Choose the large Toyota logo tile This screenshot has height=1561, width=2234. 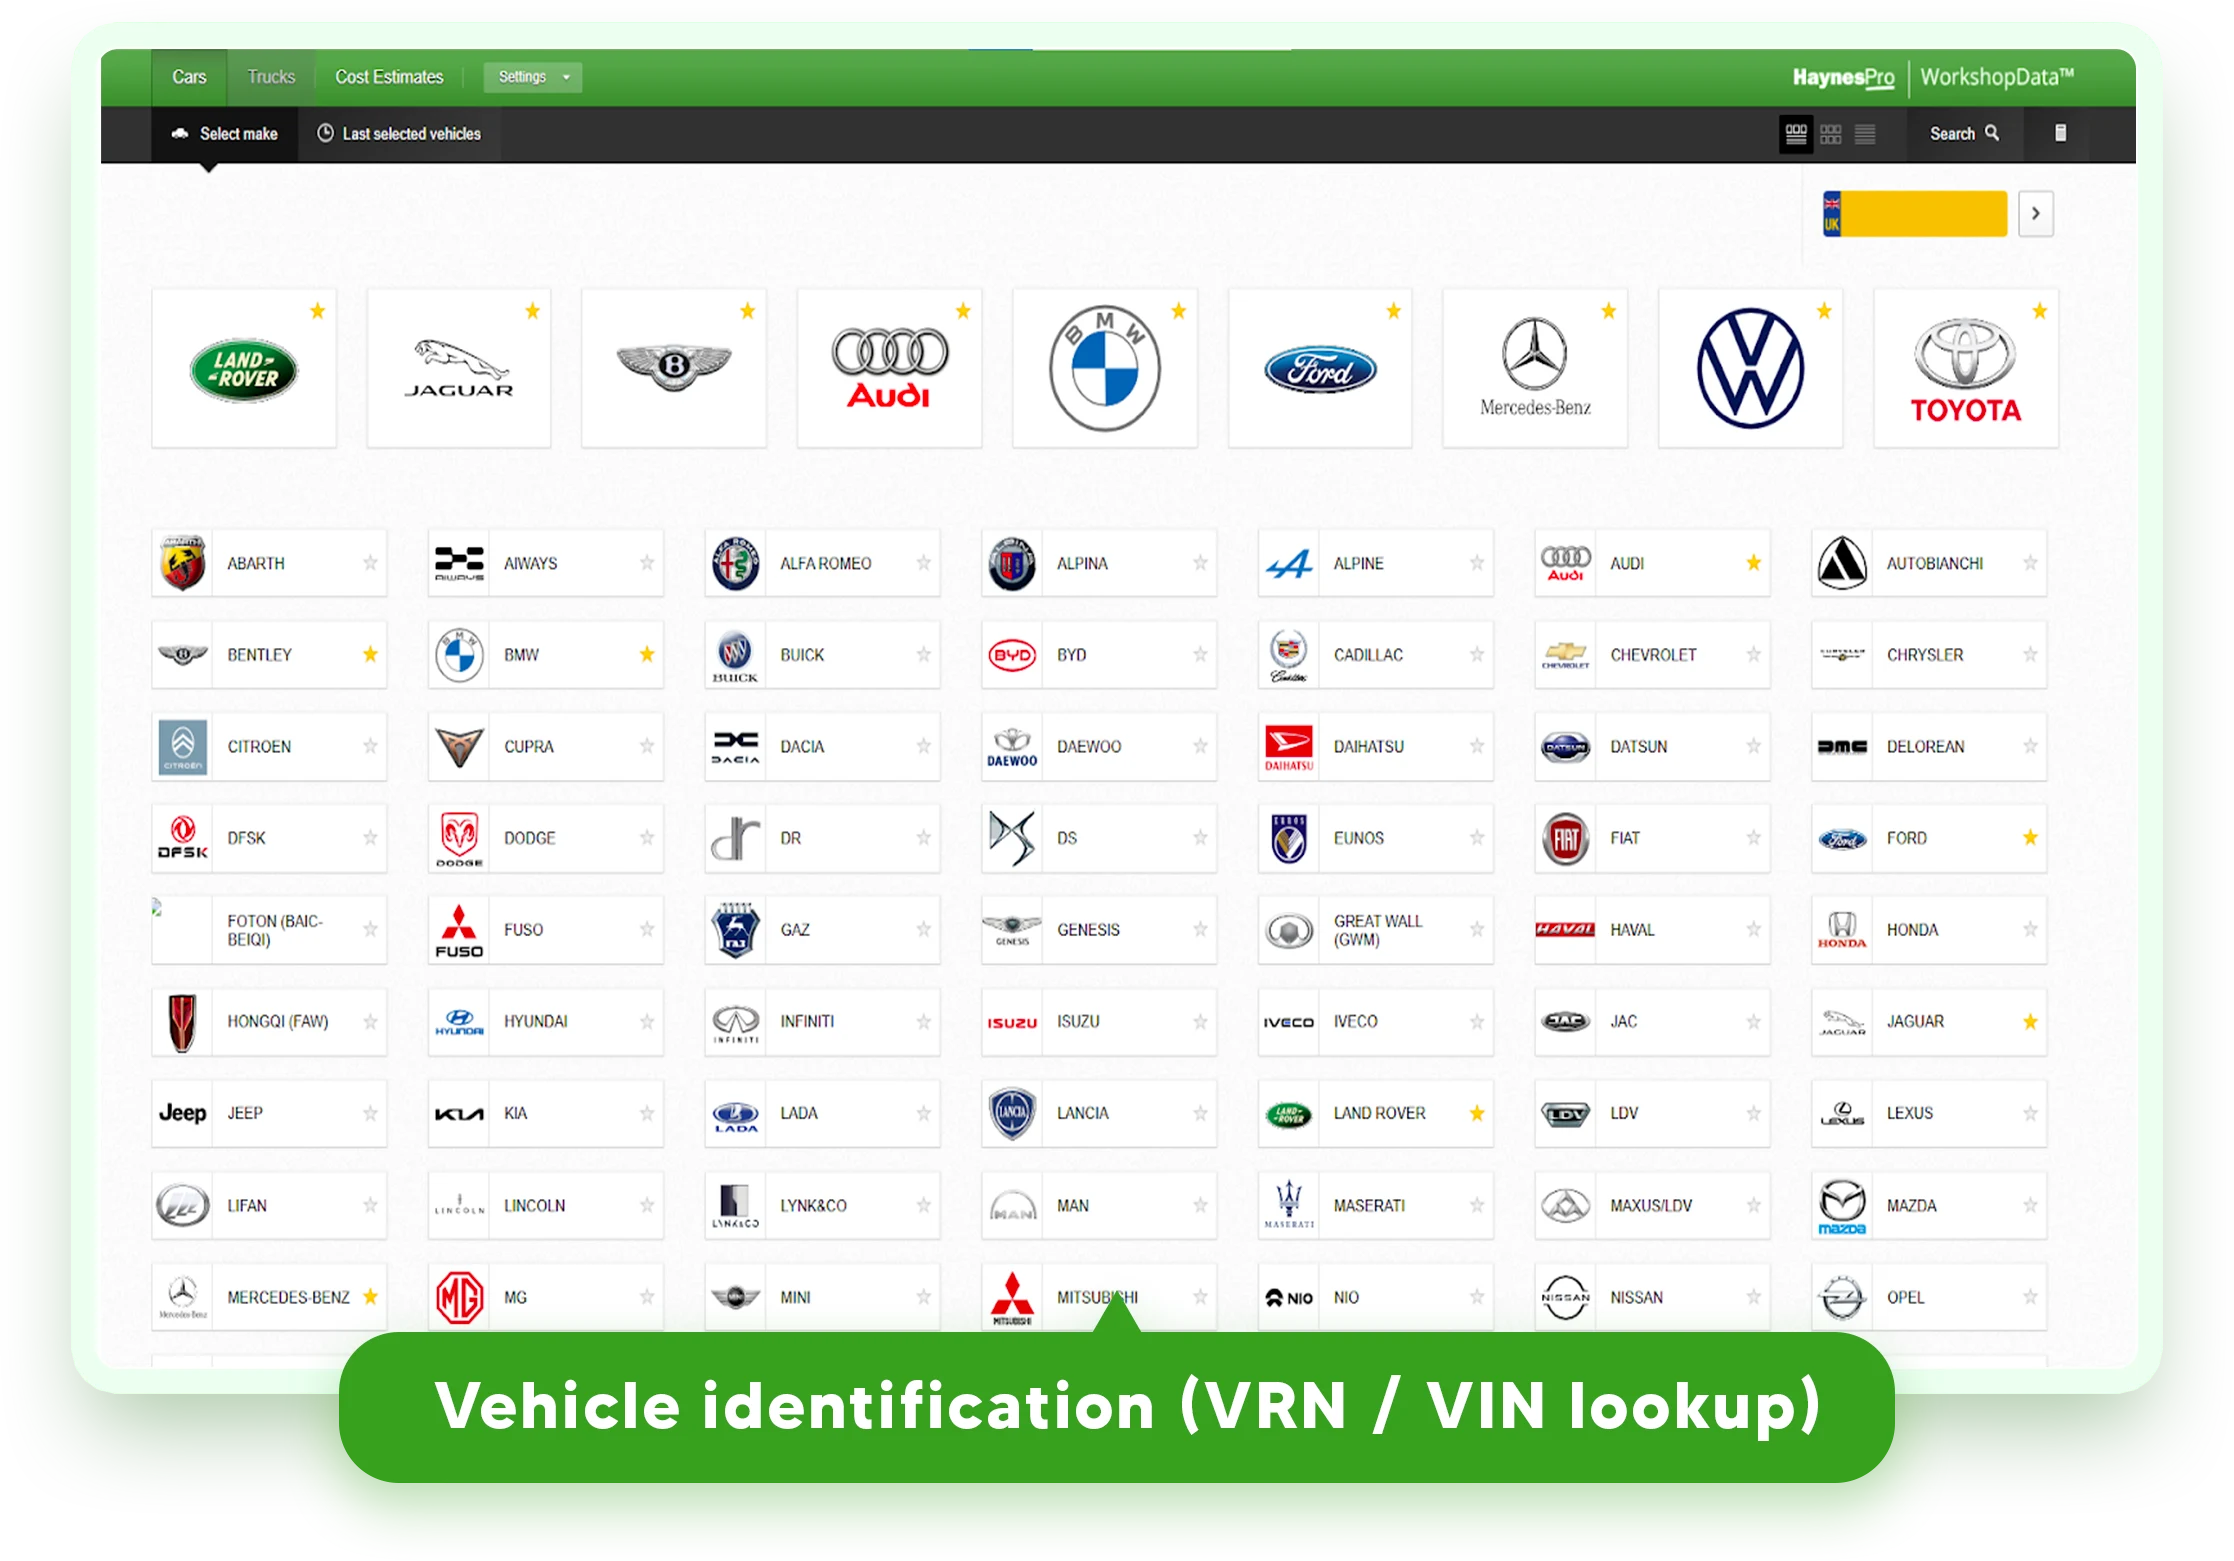[x=1966, y=369]
